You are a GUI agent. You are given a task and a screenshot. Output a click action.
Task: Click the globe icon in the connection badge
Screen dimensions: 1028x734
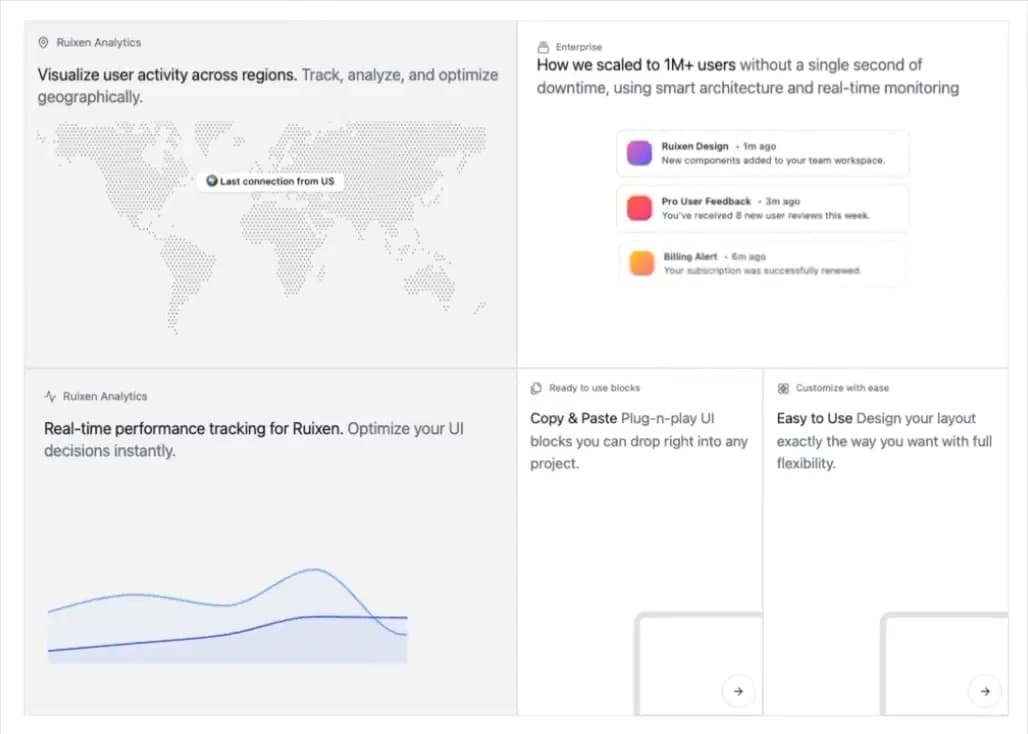pos(212,181)
